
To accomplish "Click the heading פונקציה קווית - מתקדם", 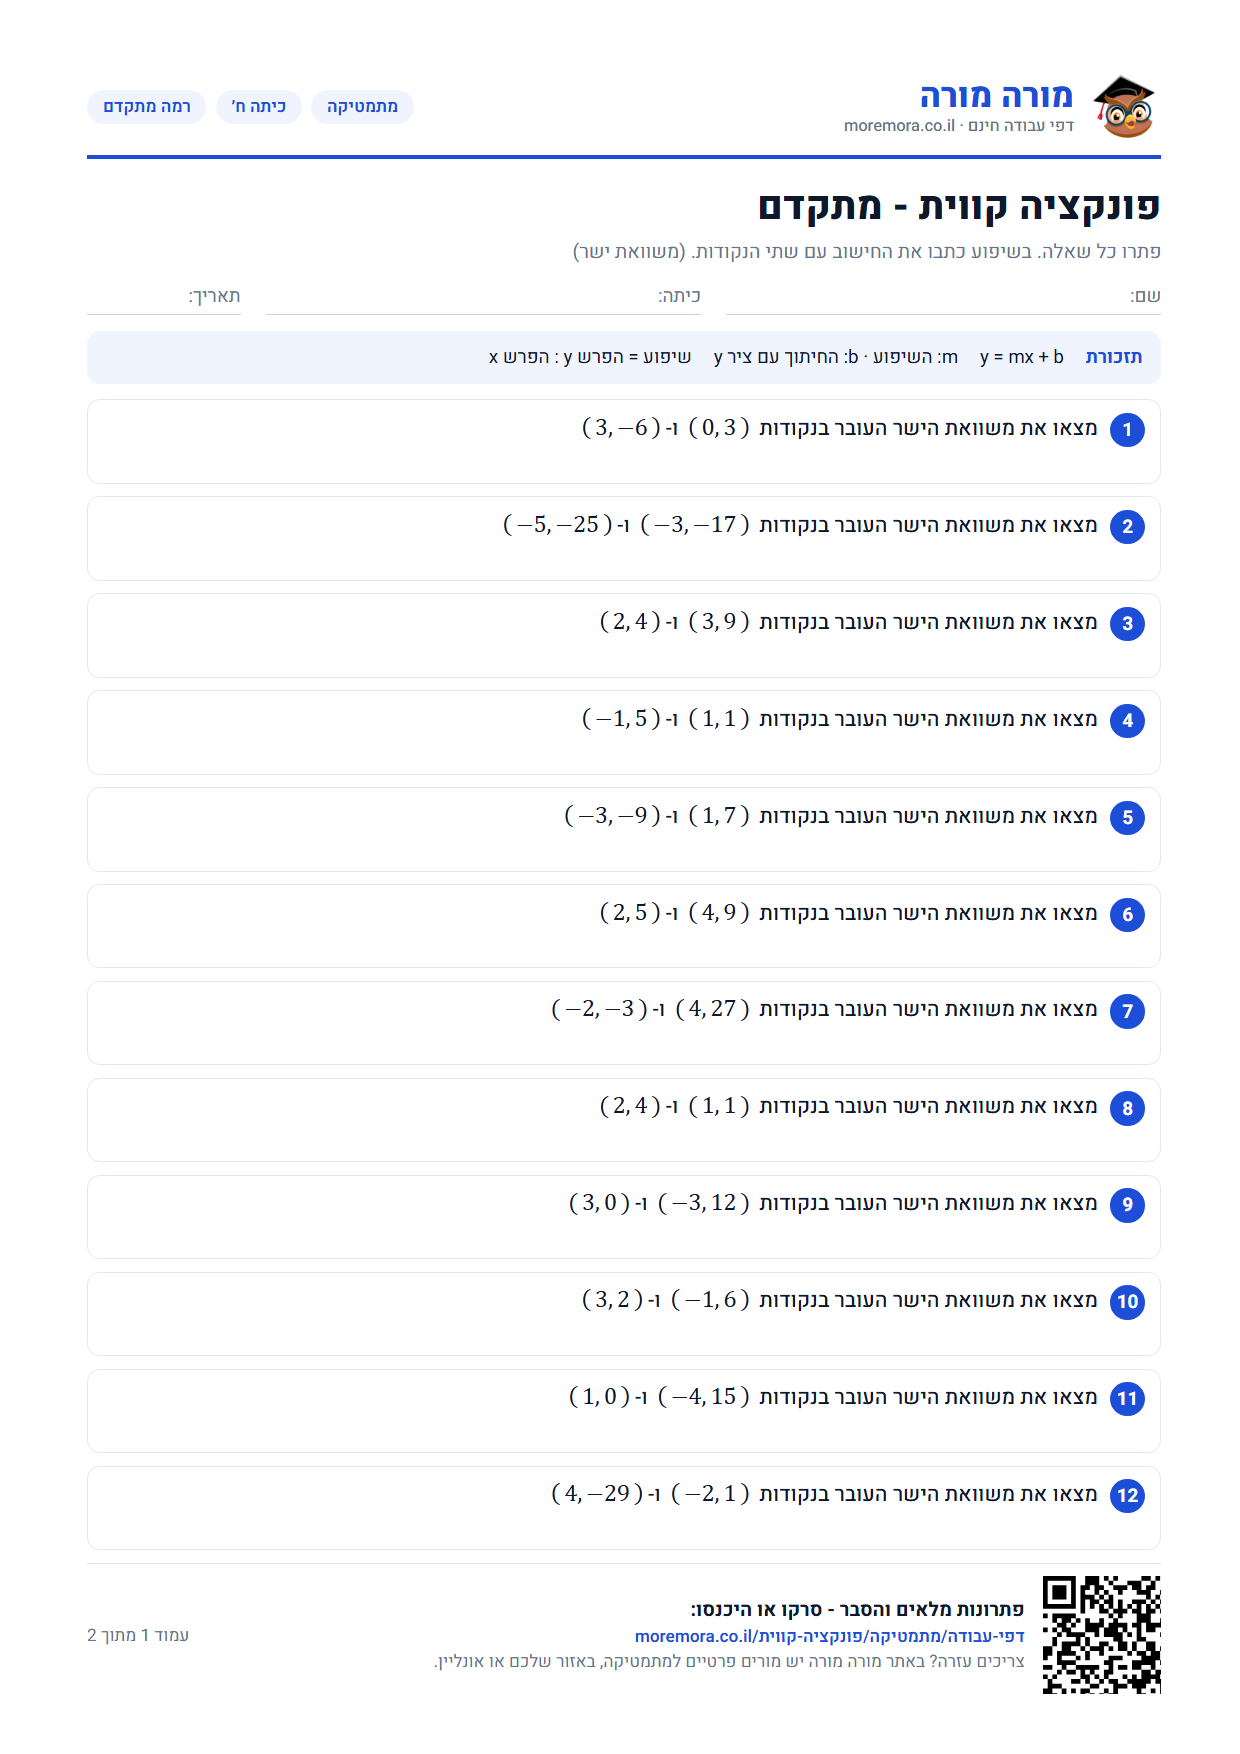I will pyautogui.click(x=959, y=207).
